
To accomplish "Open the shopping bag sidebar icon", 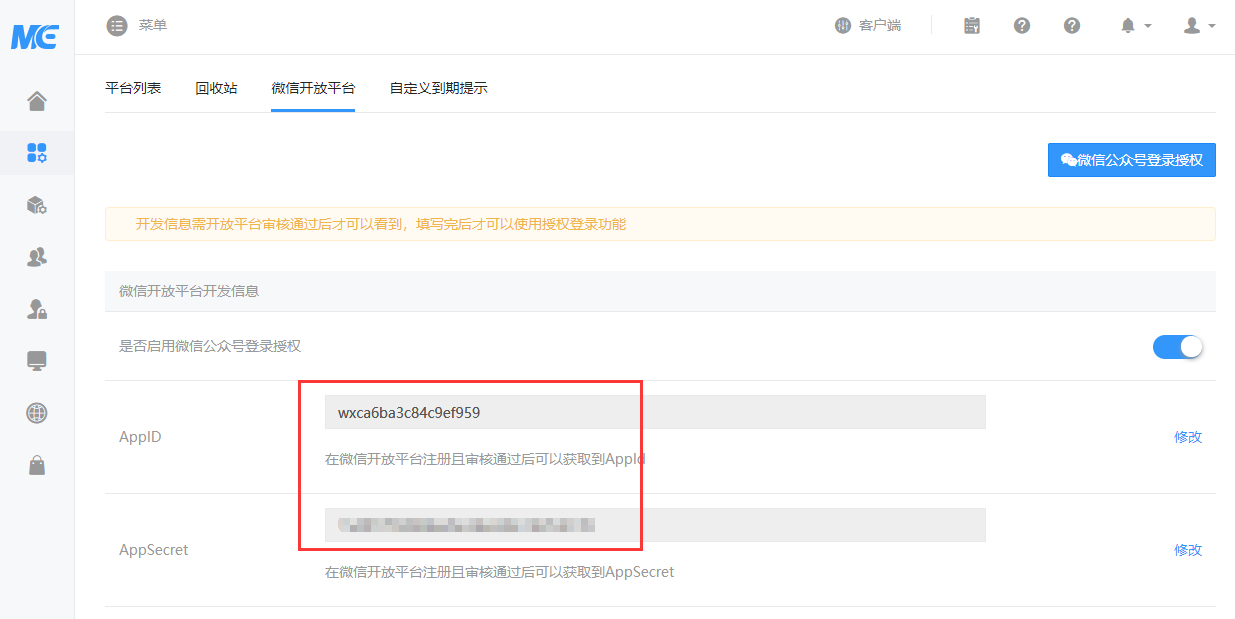I will point(37,465).
